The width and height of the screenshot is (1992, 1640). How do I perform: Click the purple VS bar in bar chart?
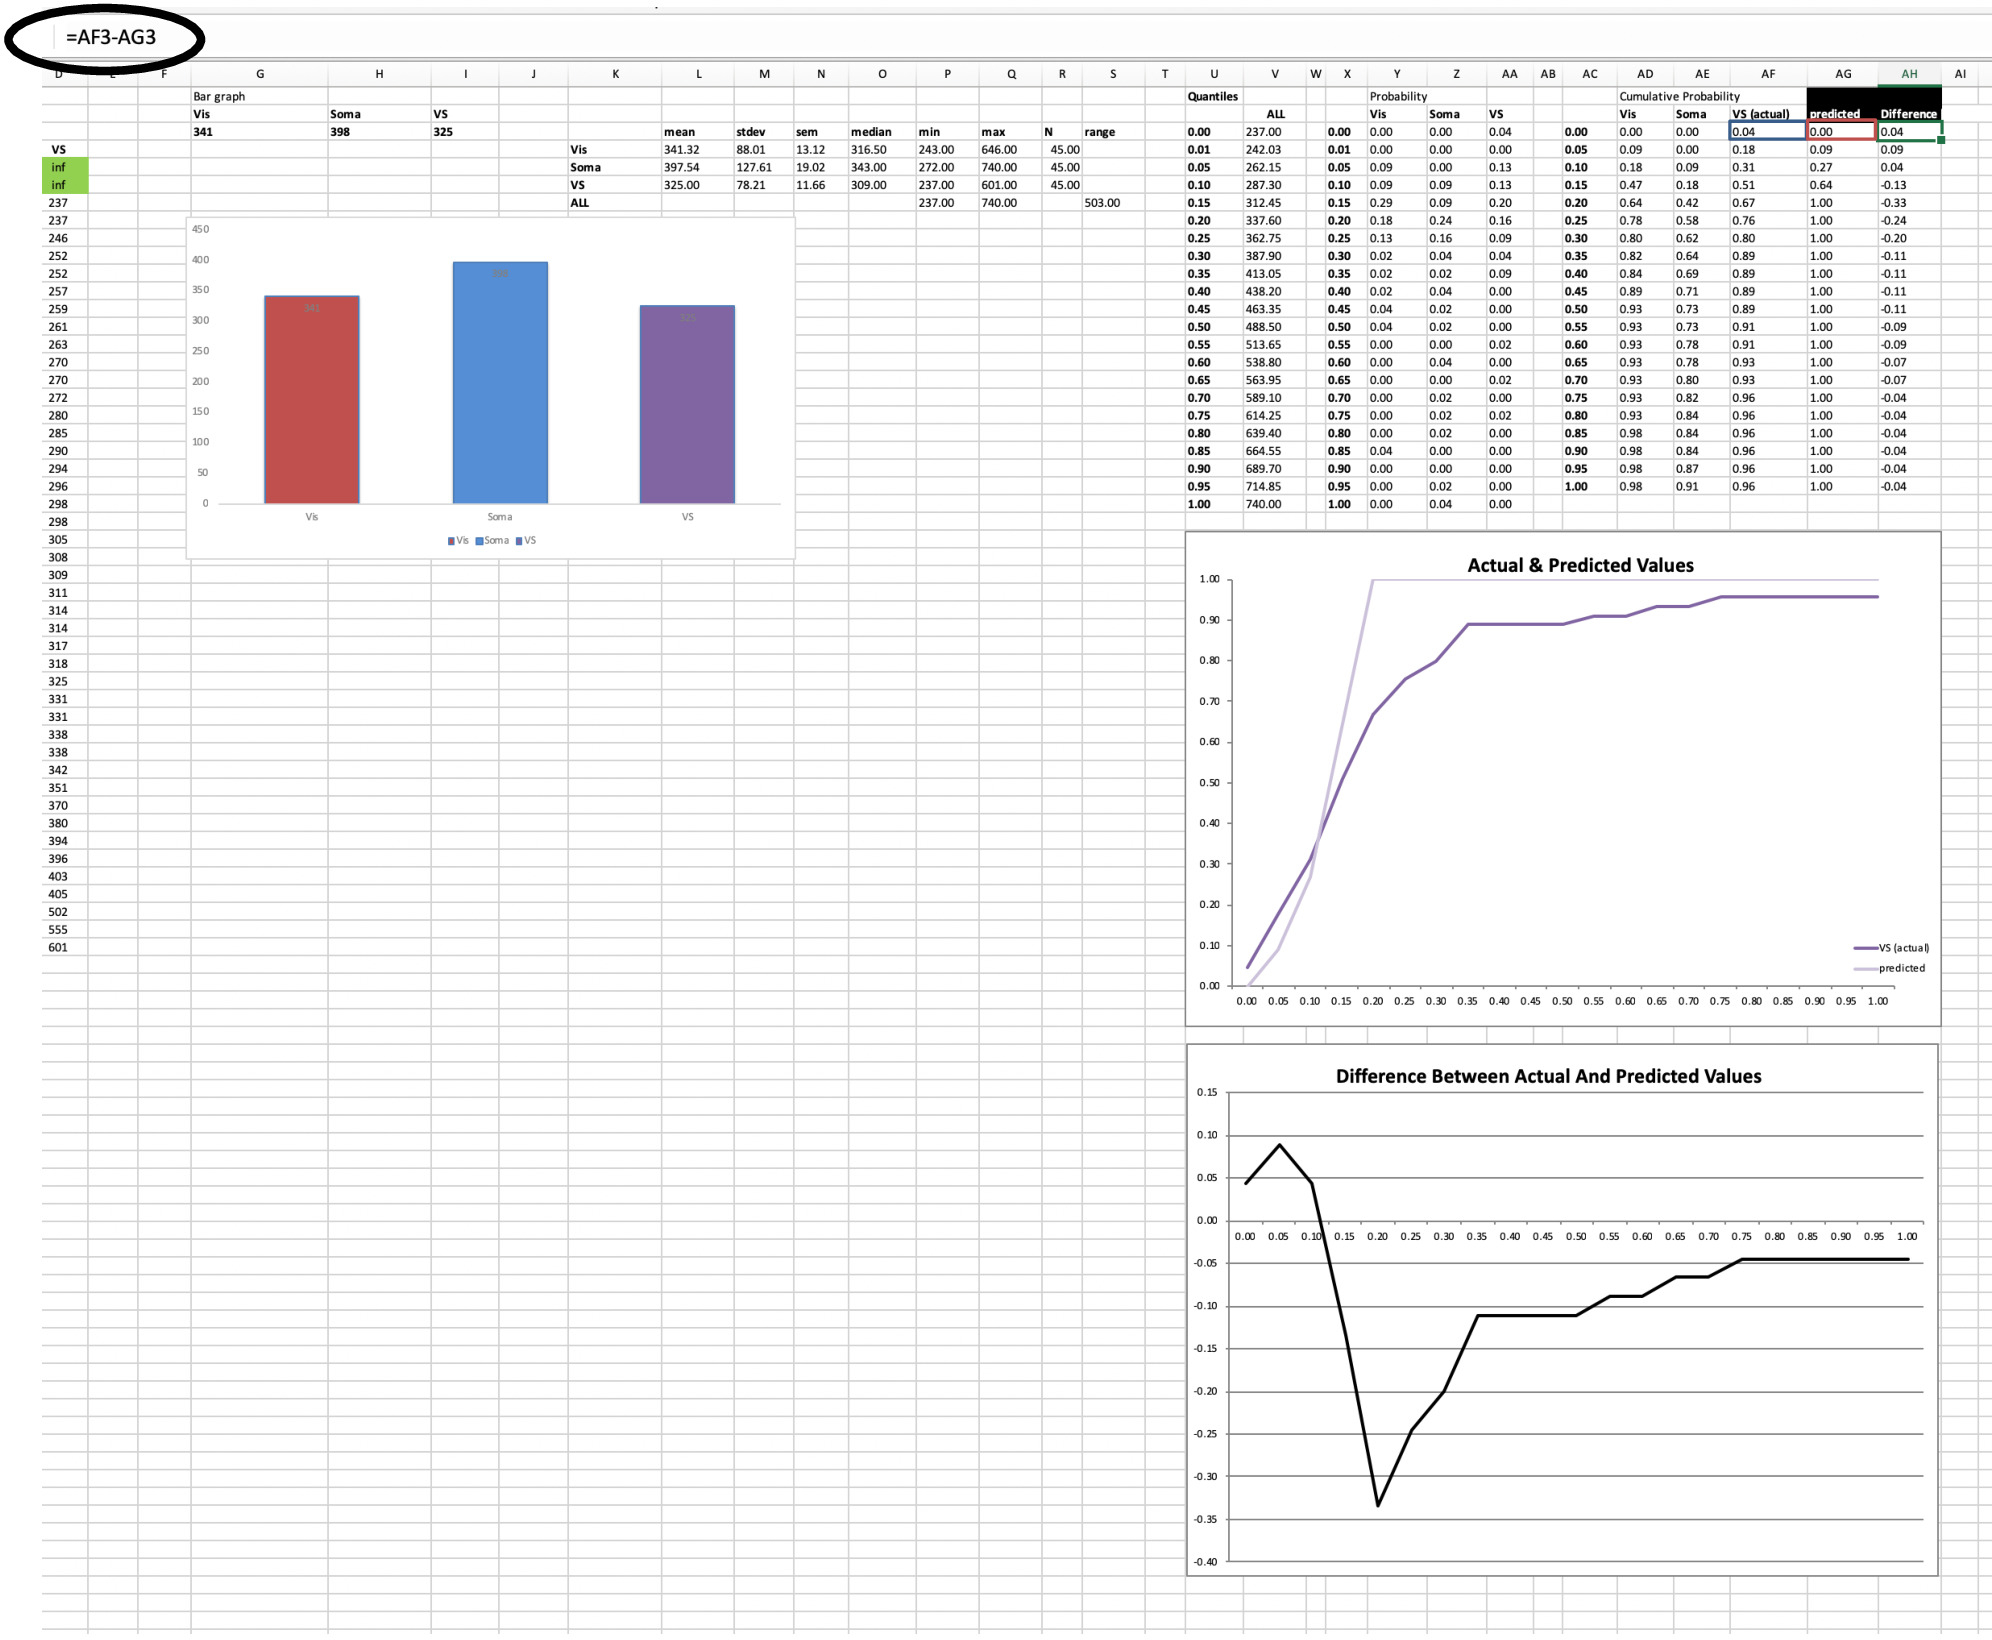click(x=687, y=405)
